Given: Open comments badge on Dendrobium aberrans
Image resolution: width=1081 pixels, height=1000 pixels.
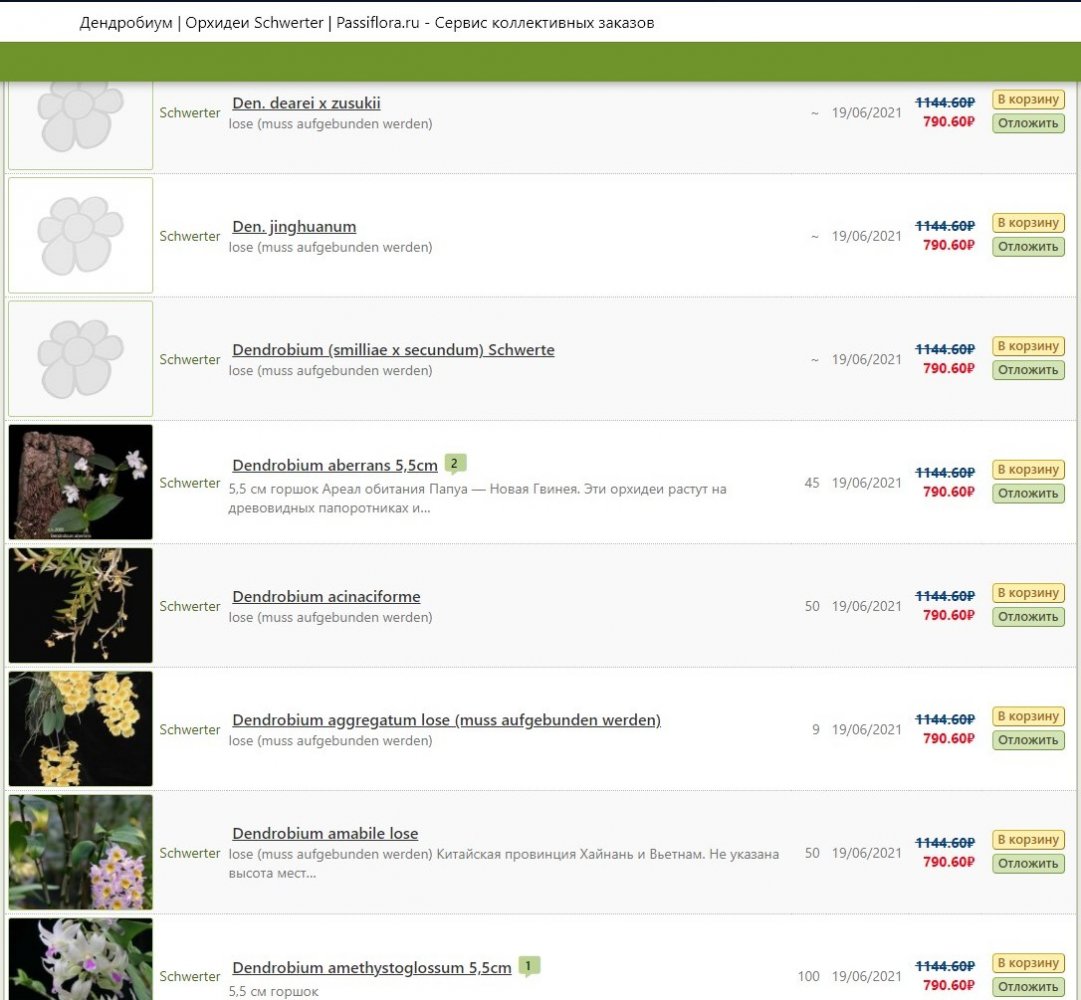Looking at the screenshot, I should click(x=455, y=463).
